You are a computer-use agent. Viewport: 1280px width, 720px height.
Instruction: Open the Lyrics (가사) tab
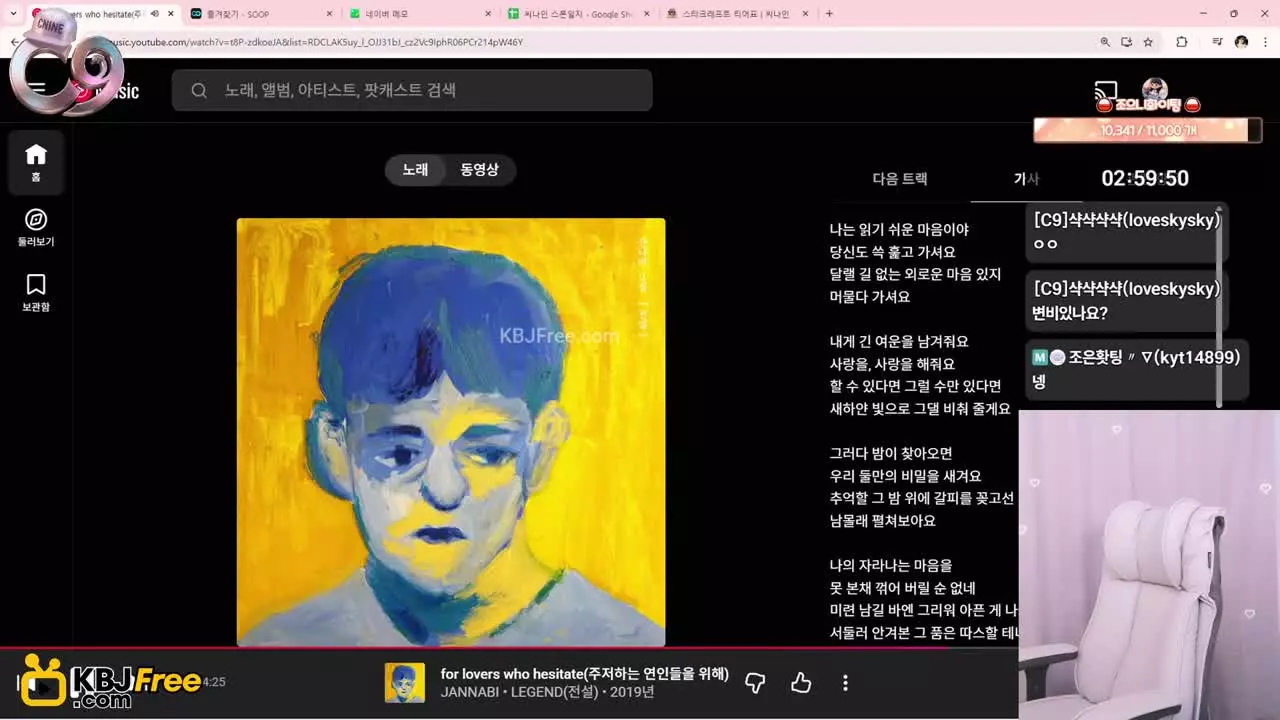click(x=1026, y=179)
